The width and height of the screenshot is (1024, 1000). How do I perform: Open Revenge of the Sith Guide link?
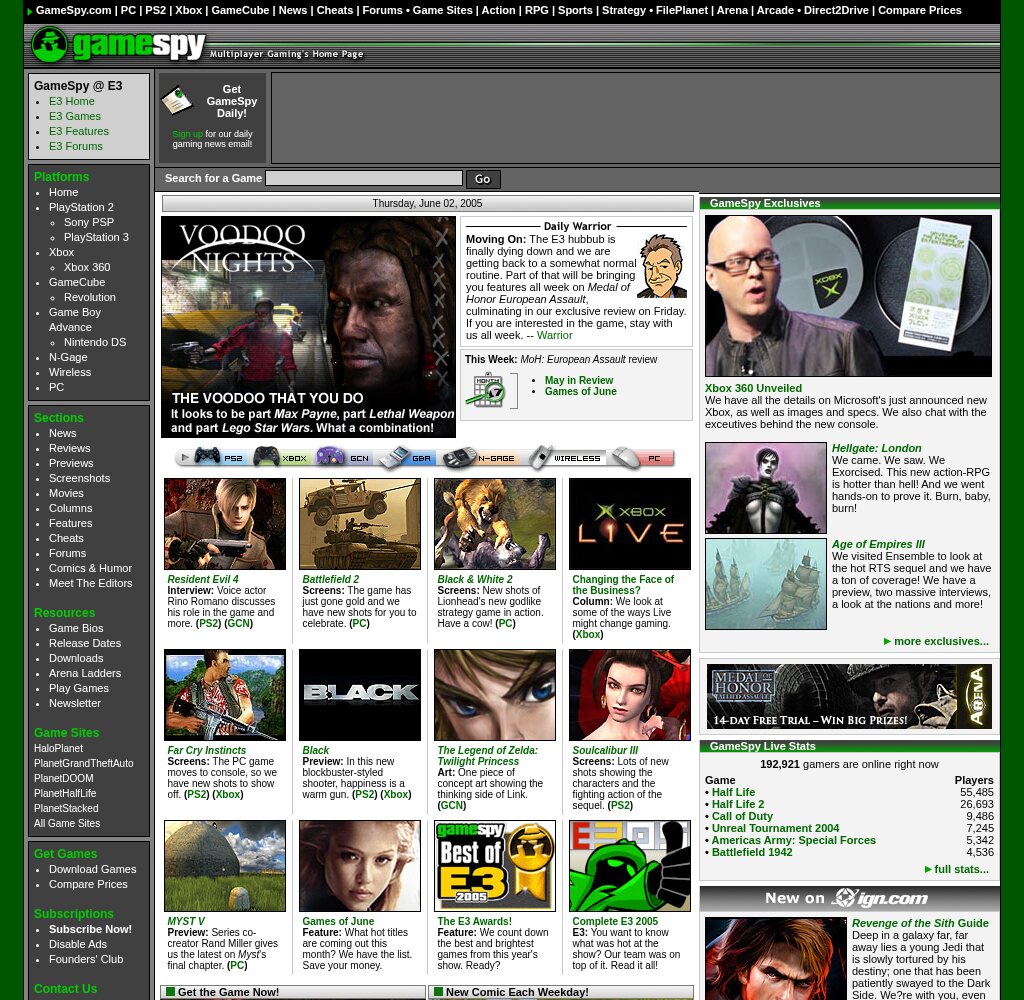(920, 924)
